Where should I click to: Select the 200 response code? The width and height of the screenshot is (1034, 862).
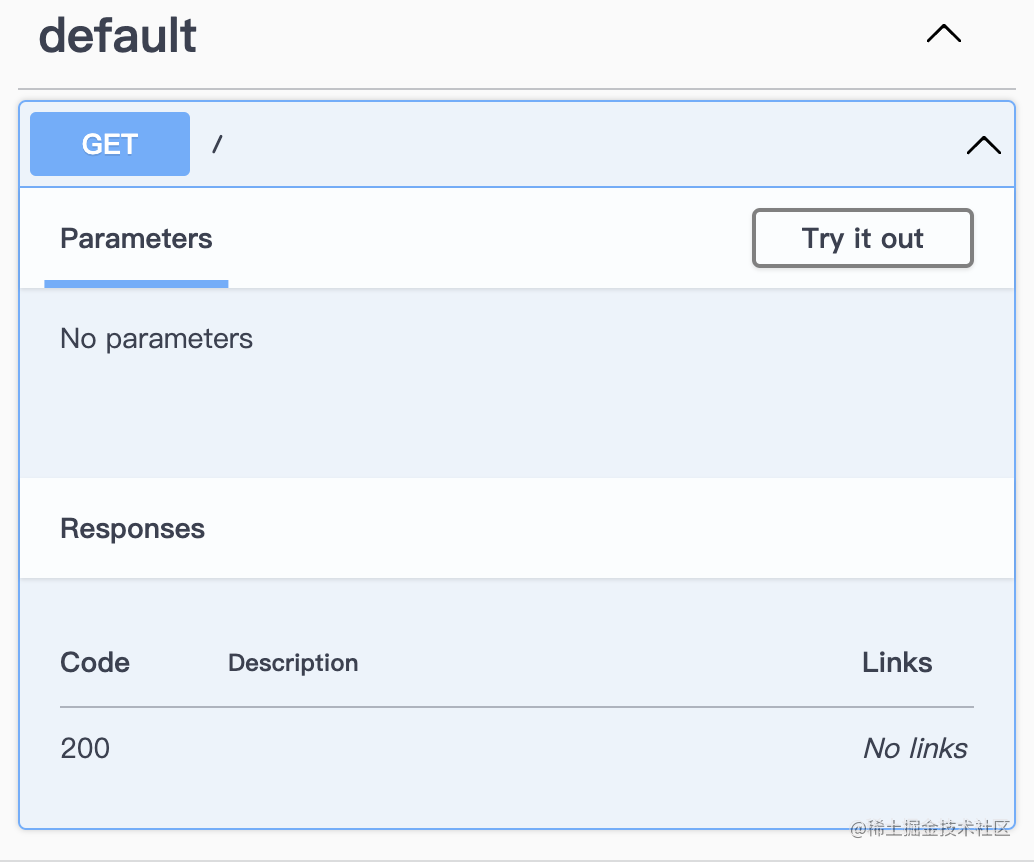click(85, 748)
